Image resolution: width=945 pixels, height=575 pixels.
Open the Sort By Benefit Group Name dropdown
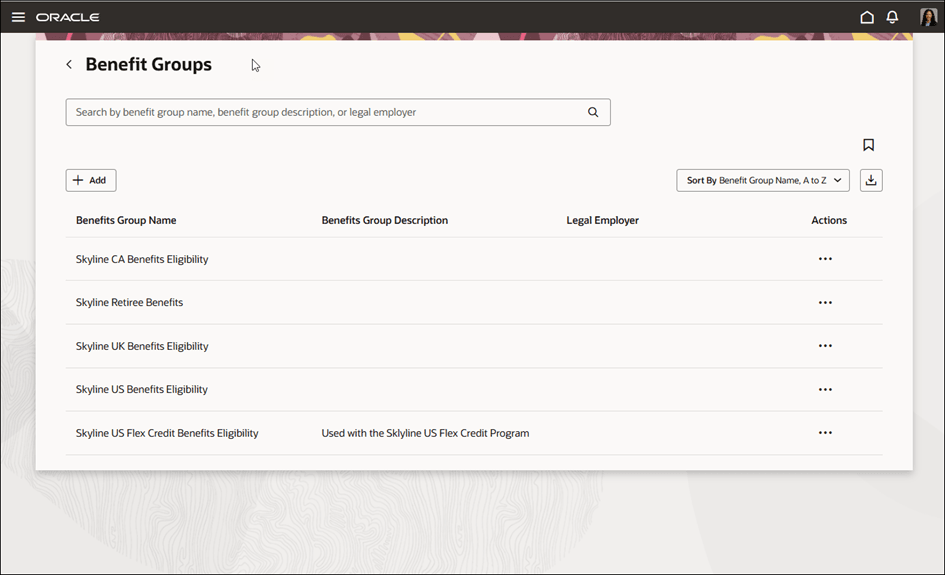tap(763, 180)
